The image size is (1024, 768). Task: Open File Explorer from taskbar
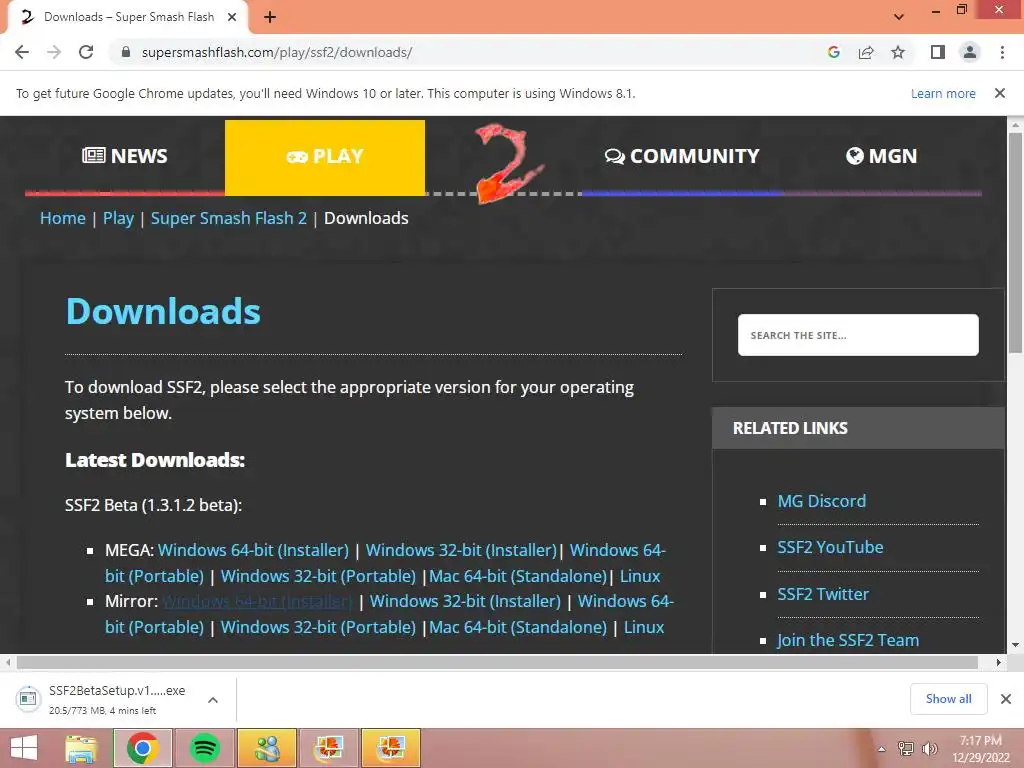(81, 748)
